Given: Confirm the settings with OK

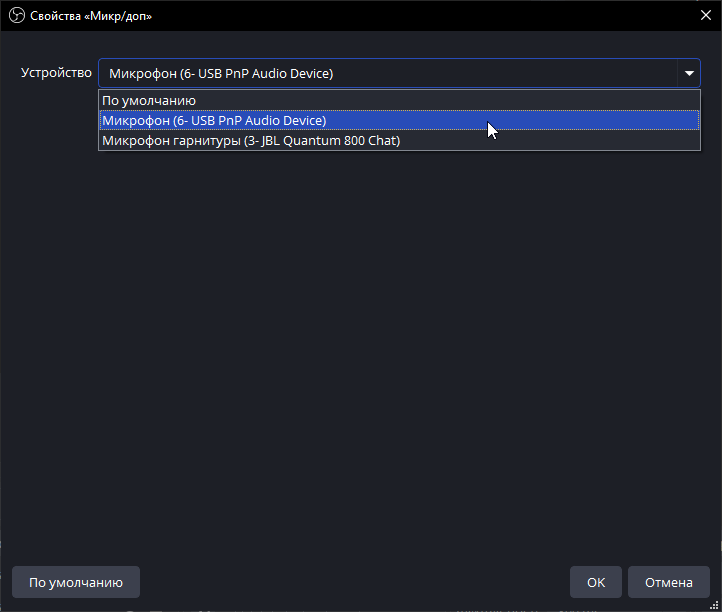Looking at the screenshot, I should click(596, 582).
